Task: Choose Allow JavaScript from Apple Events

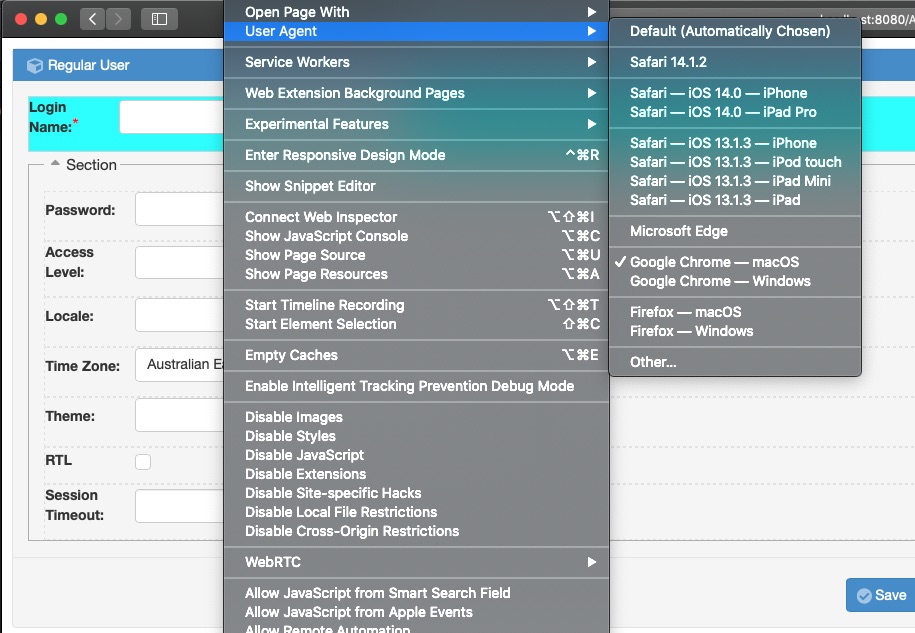Action: coord(417,612)
